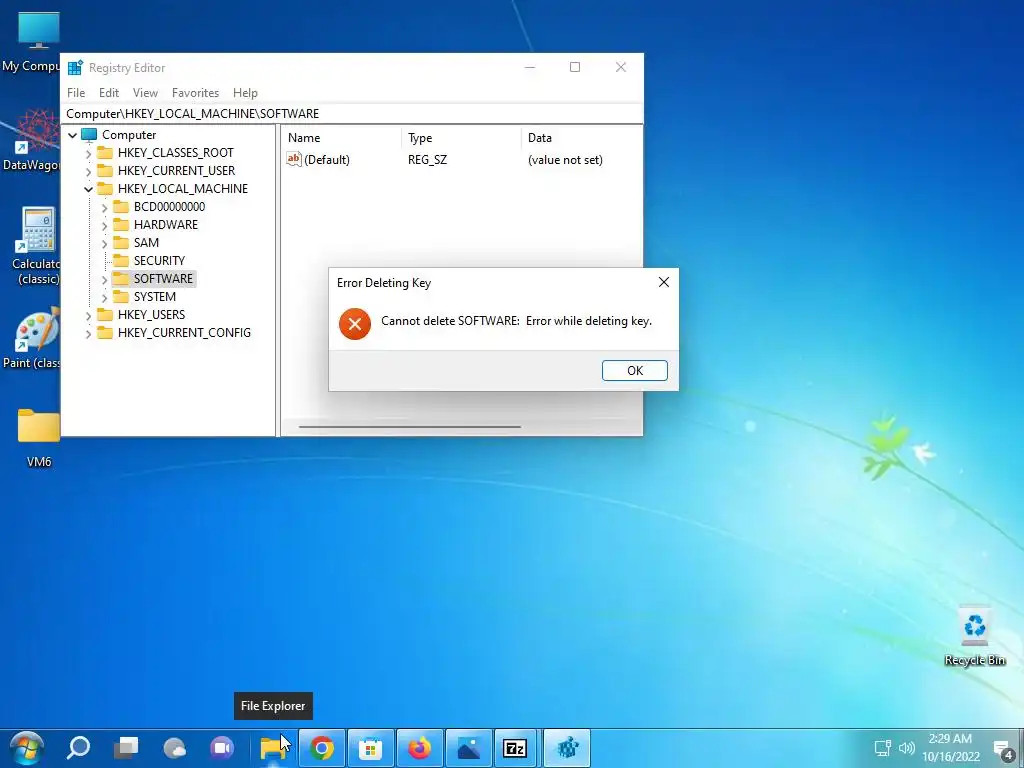
Task: Open 7-Zip from taskbar
Action: (x=515, y=748)
